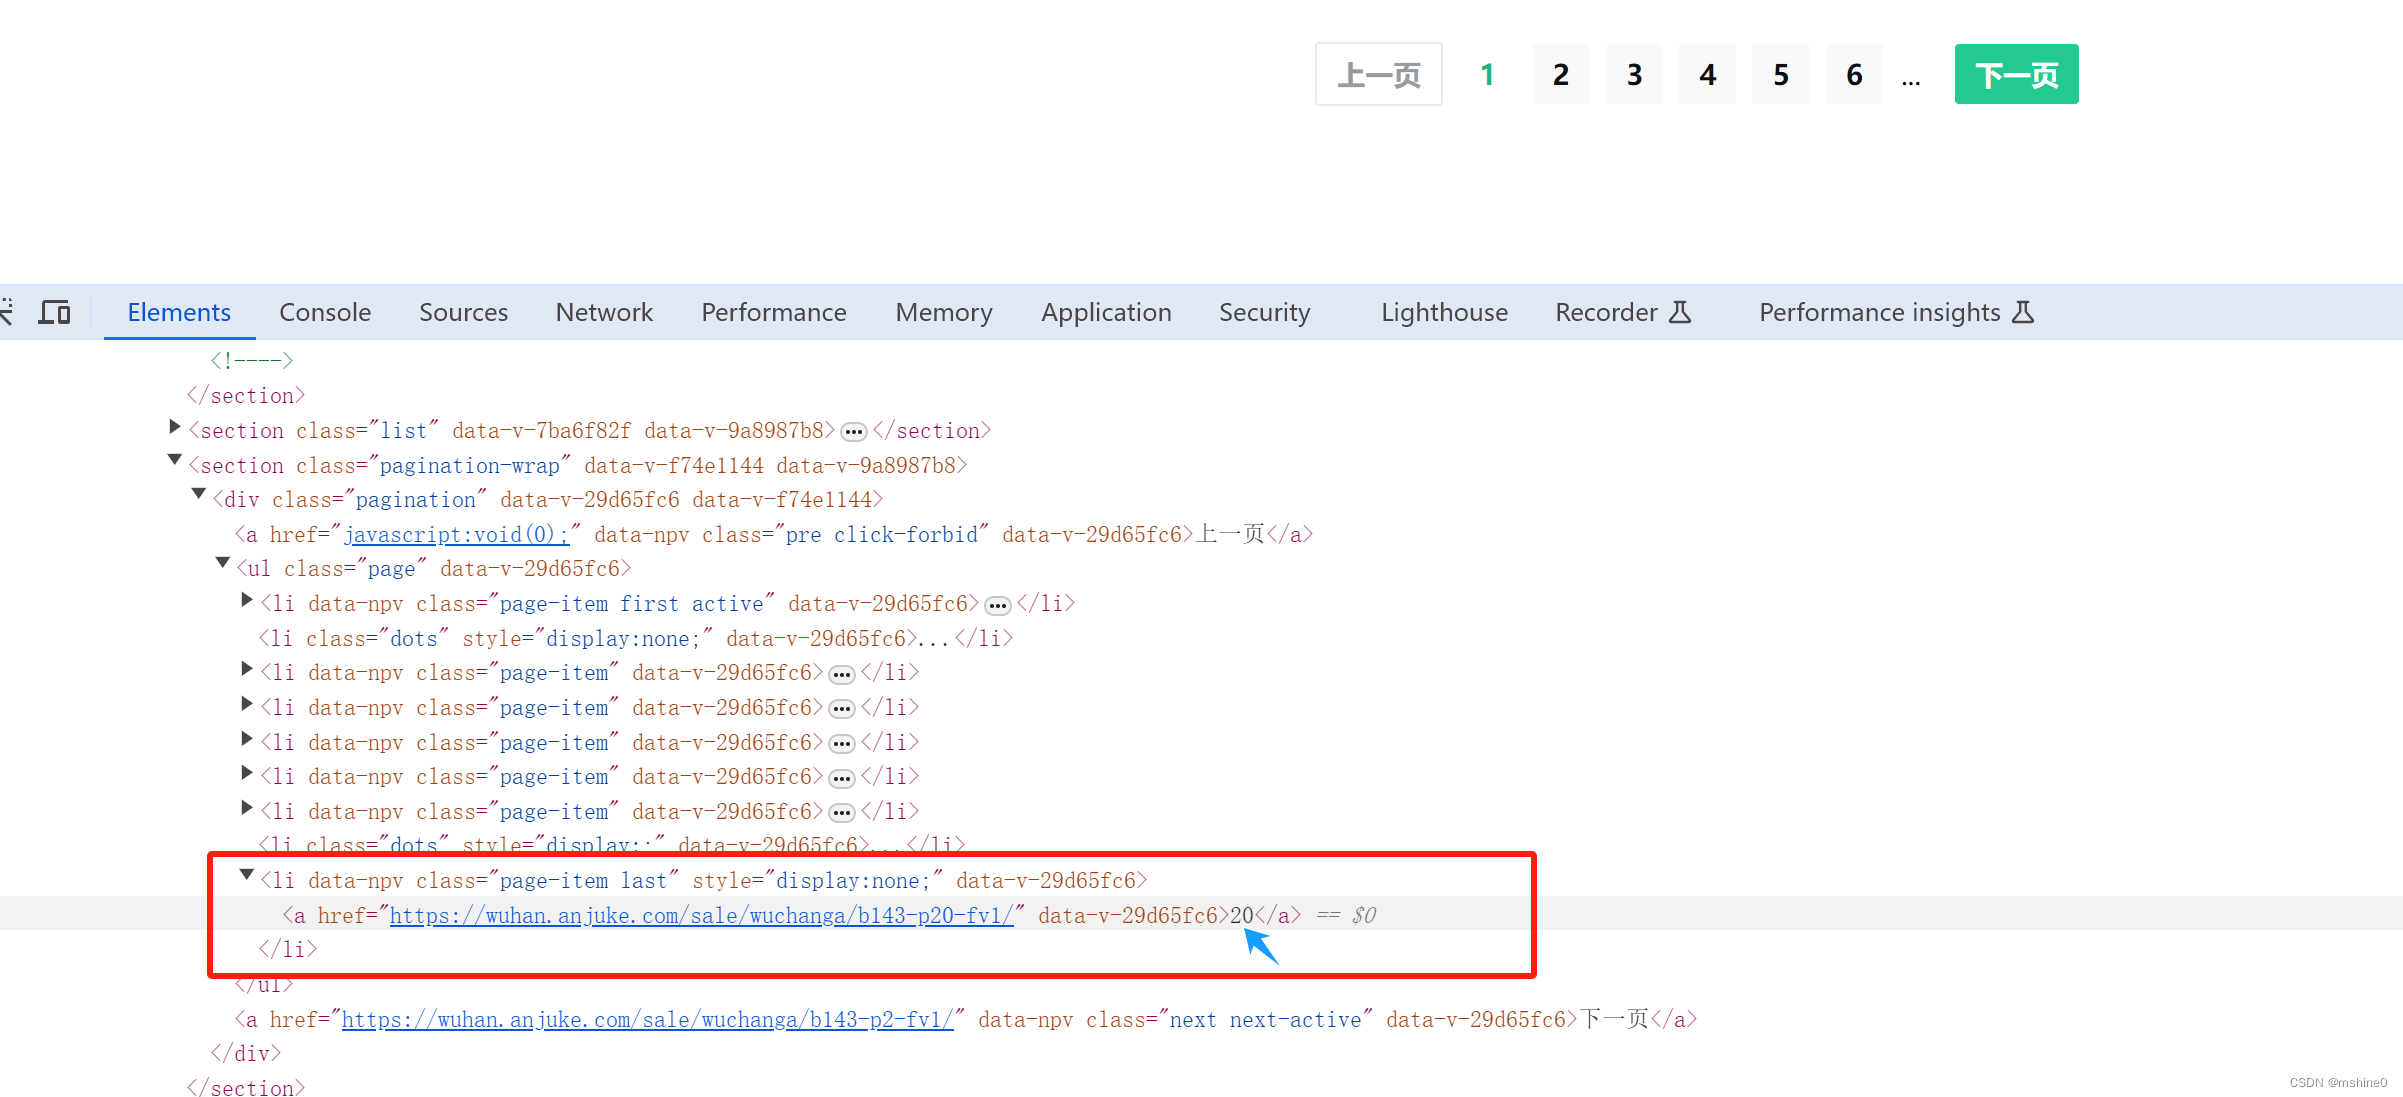Go to page 3 in pagination

pyautogui.click(x=1634, y=74)
